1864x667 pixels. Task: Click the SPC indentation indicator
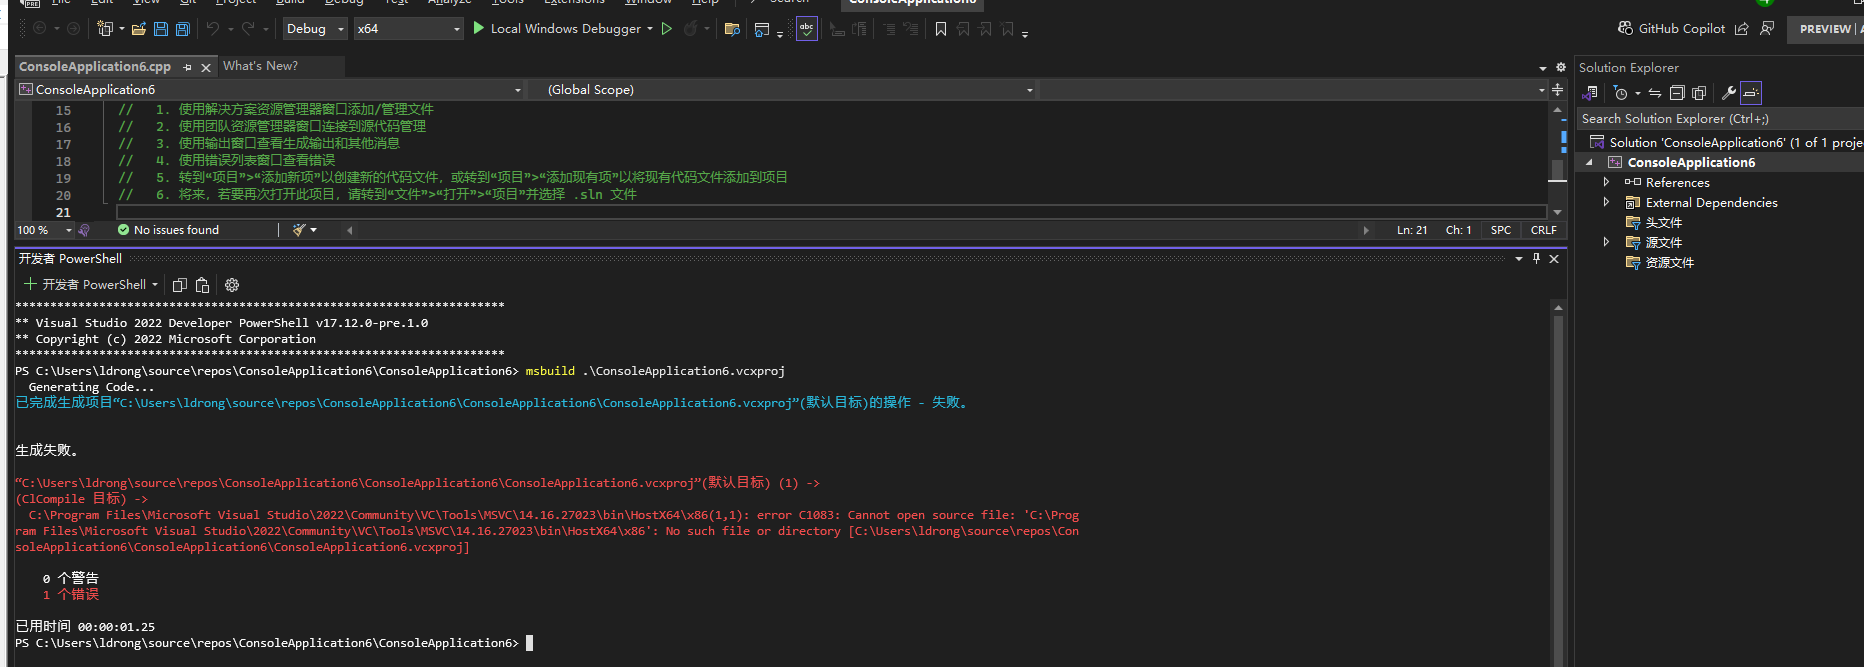pyautogui.click(x=1501, y=230)
